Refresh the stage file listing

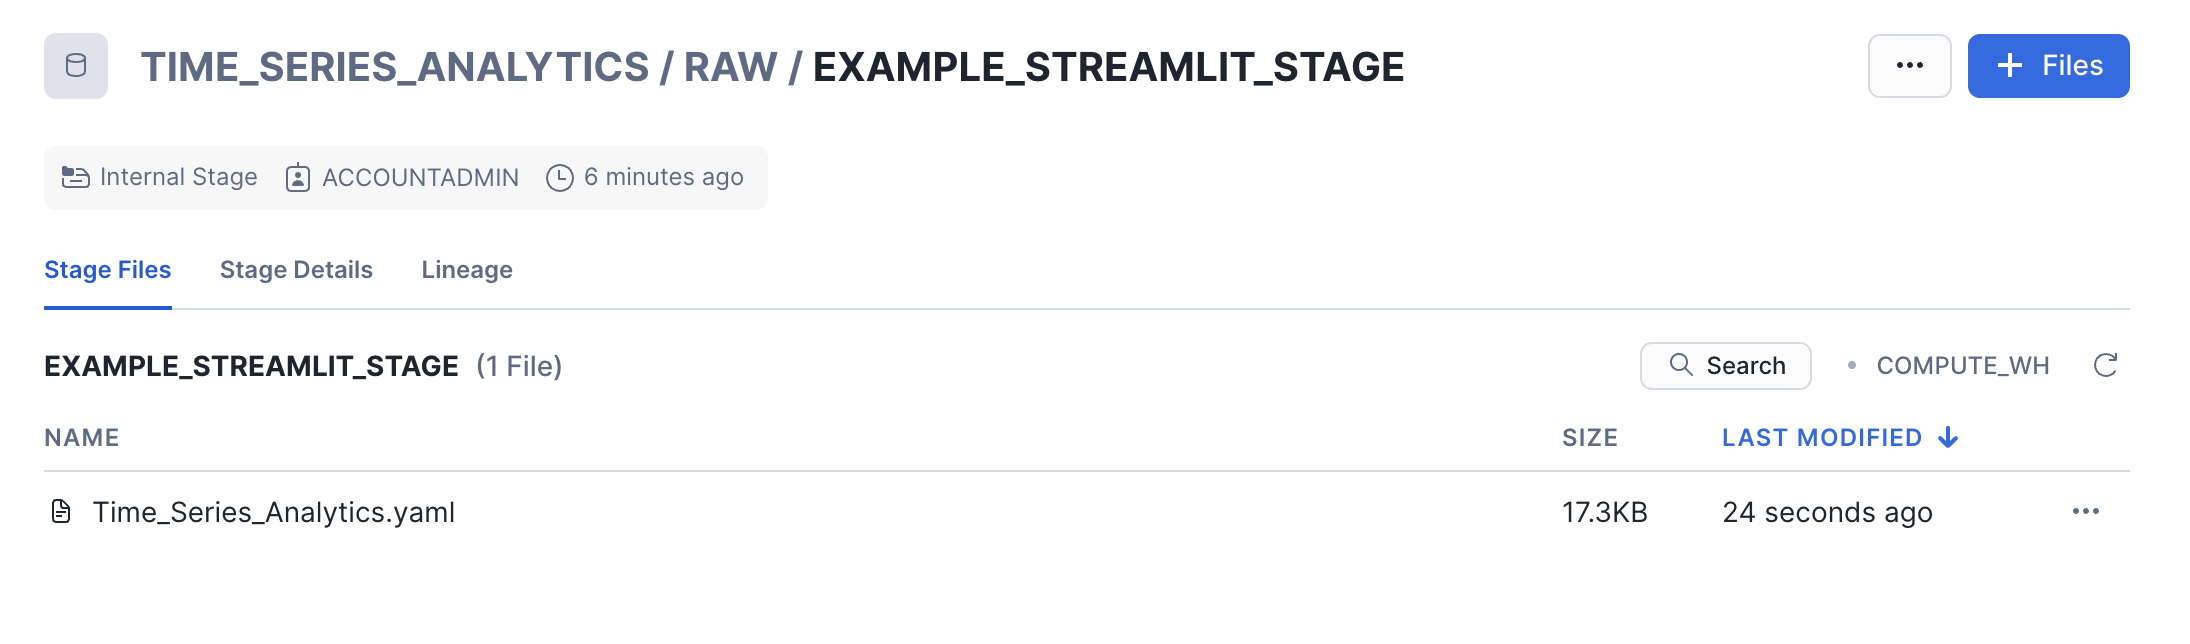pos(2106,366)
